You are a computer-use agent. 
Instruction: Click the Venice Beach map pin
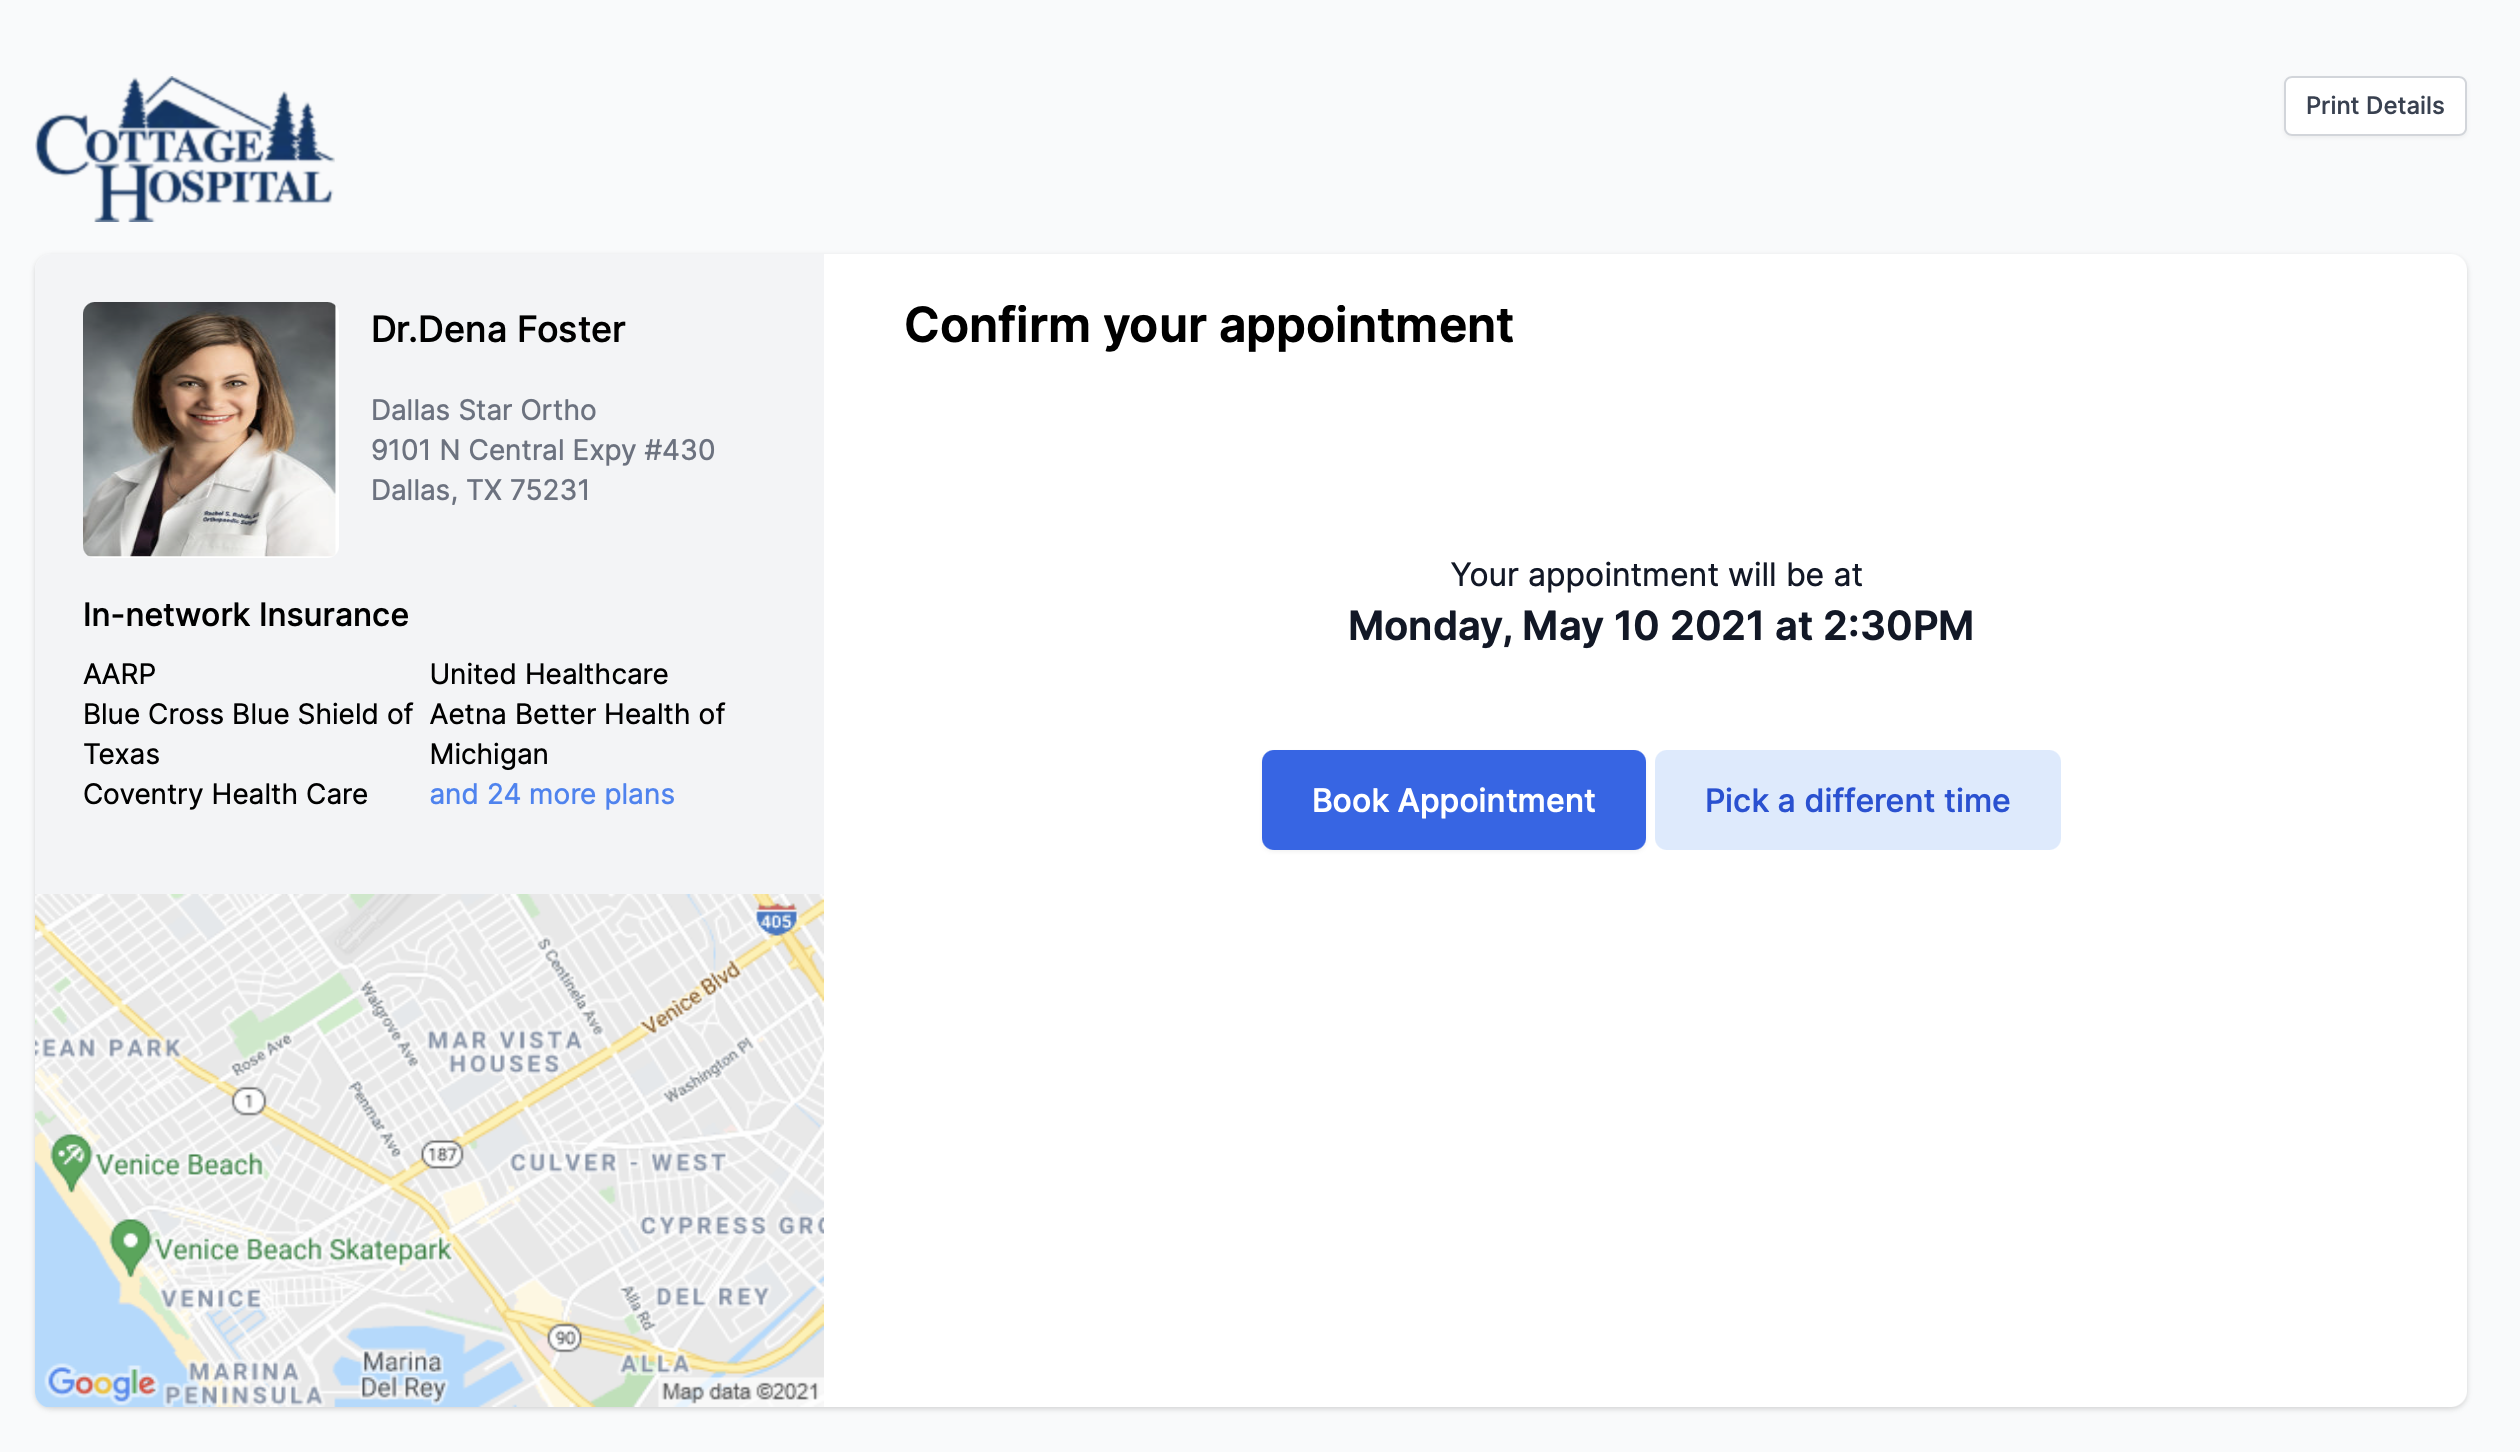(x=71, y=1161)
